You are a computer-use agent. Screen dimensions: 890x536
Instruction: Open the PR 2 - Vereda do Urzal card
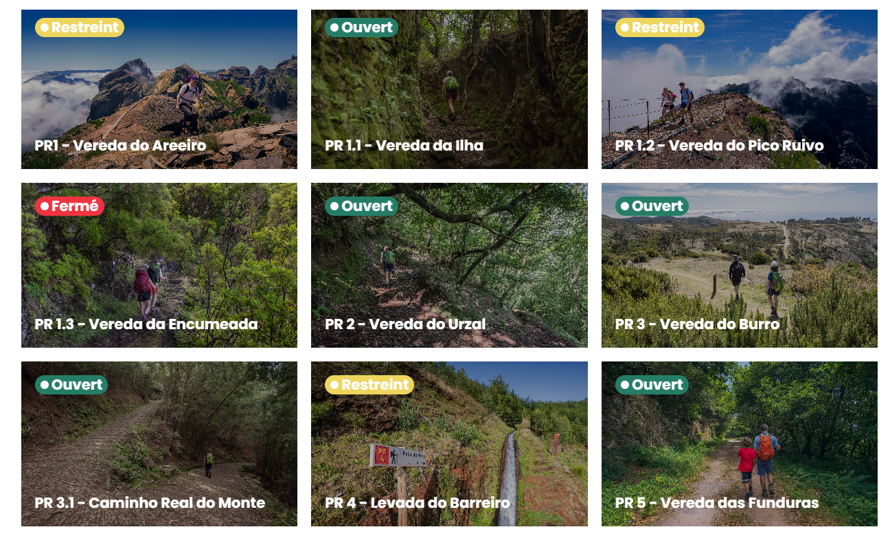[x=449, y=265]
